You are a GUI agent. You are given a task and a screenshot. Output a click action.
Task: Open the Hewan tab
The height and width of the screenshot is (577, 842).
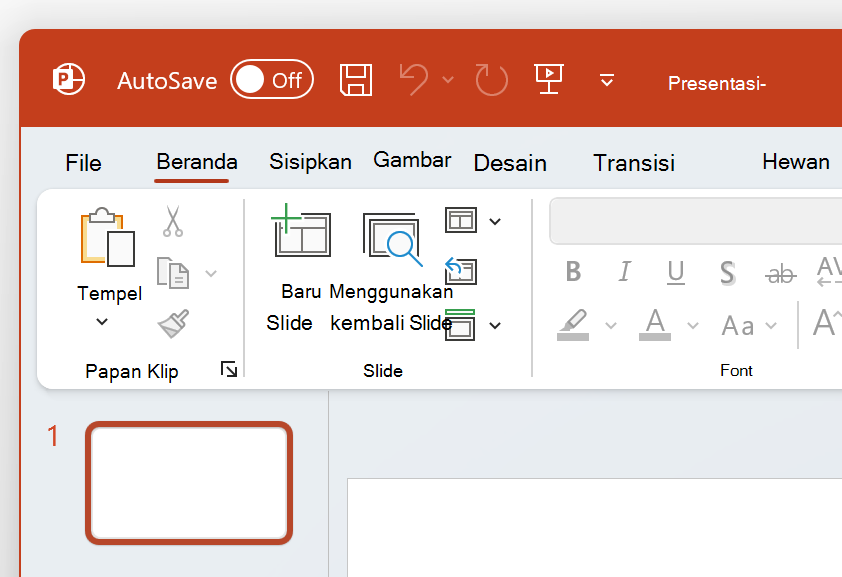point(796,162)
